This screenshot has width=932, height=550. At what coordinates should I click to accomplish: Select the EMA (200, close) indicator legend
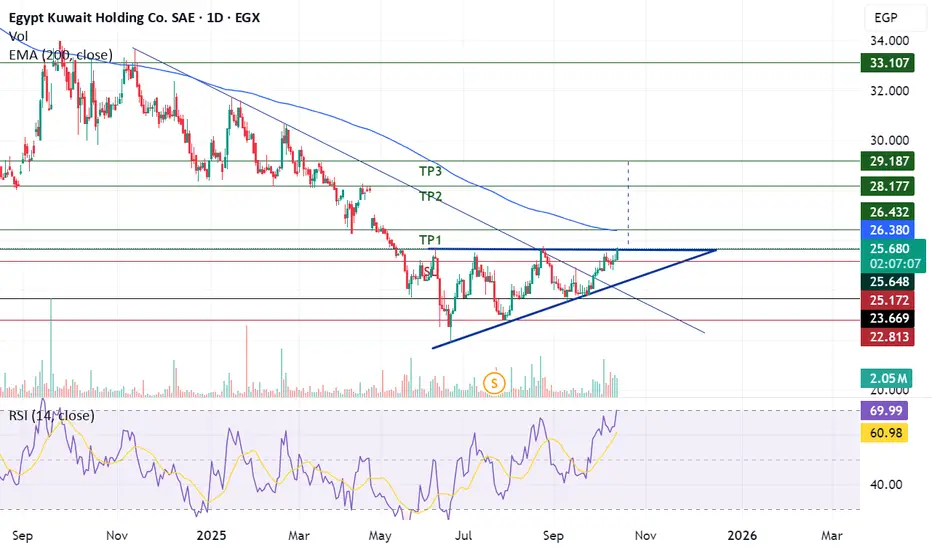[61, 55]
